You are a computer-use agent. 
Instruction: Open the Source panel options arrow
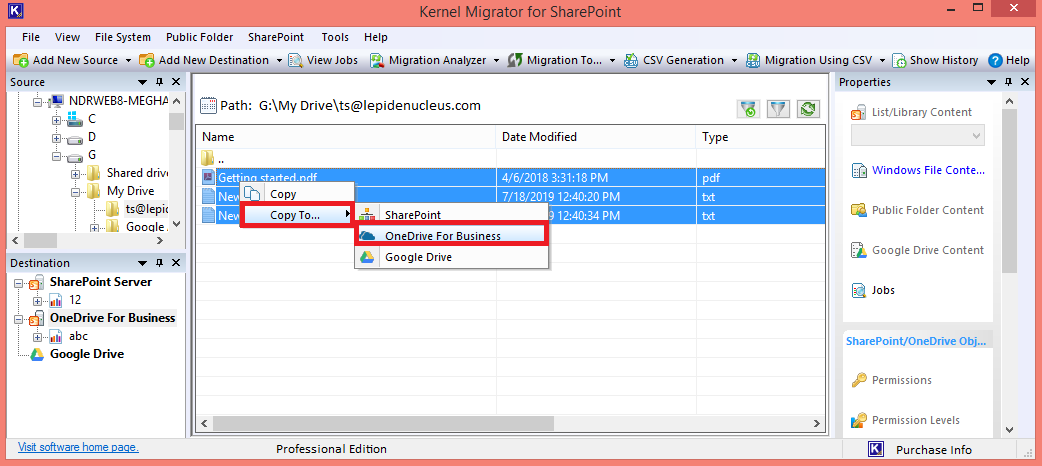tap(142, 82)
